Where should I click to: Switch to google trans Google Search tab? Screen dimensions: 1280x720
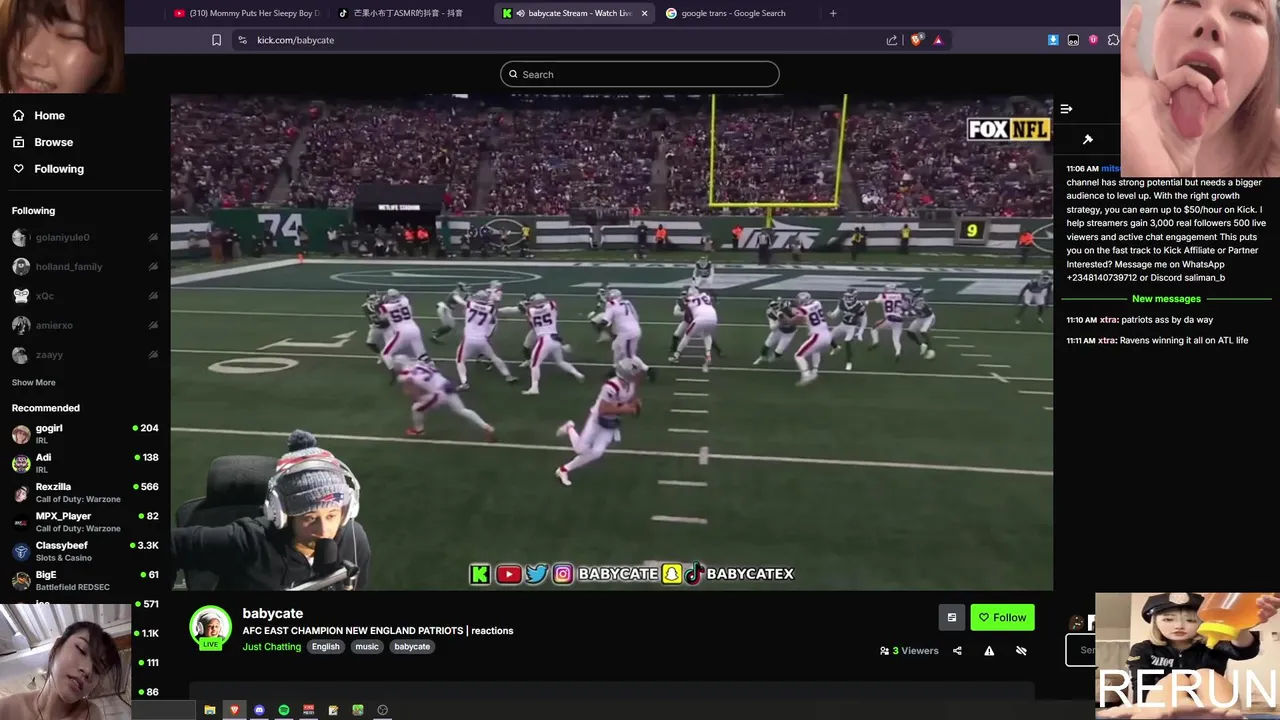coord(735,13)
